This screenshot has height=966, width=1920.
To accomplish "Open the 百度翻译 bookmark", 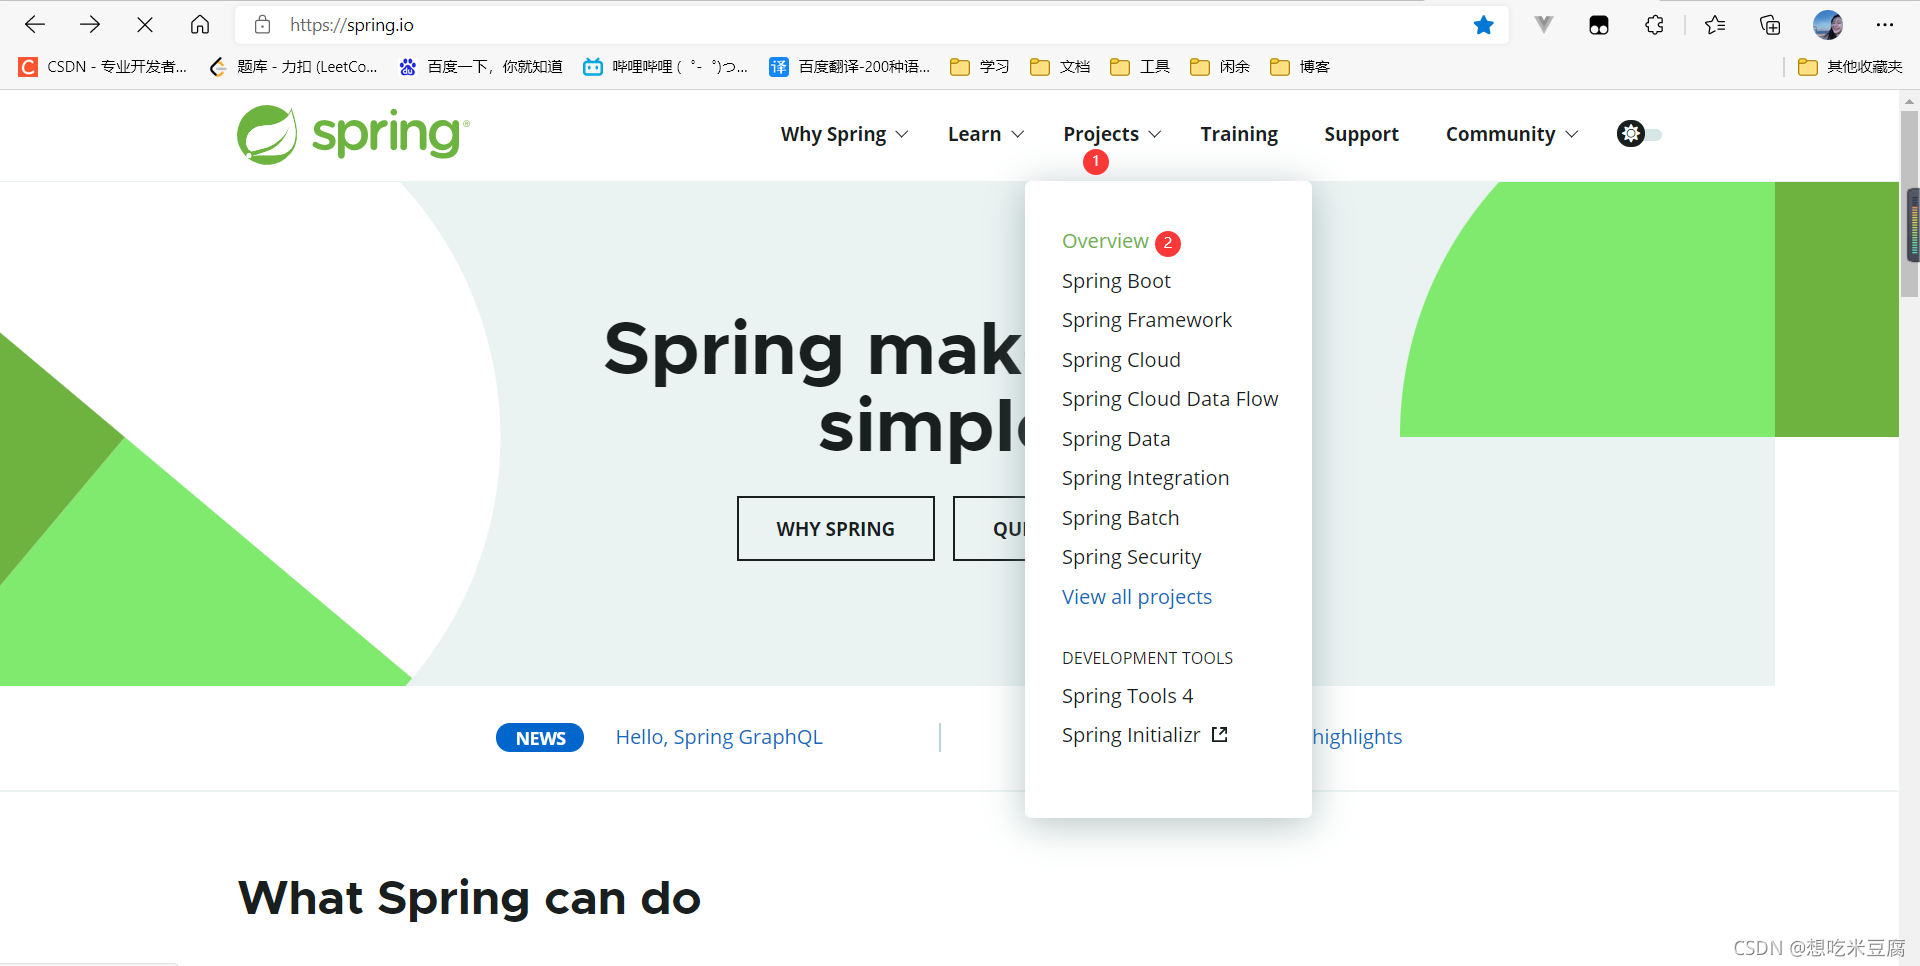I will 850,67.
